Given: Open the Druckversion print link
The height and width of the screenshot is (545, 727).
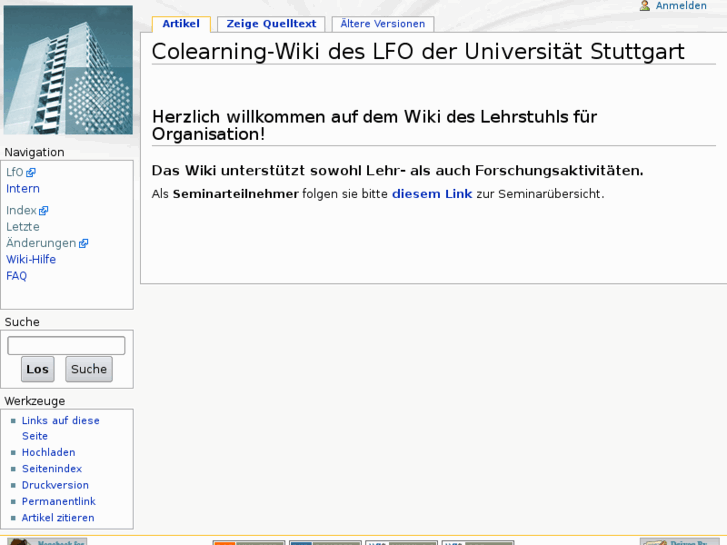Looking at the screenshot, I should 55,485.
